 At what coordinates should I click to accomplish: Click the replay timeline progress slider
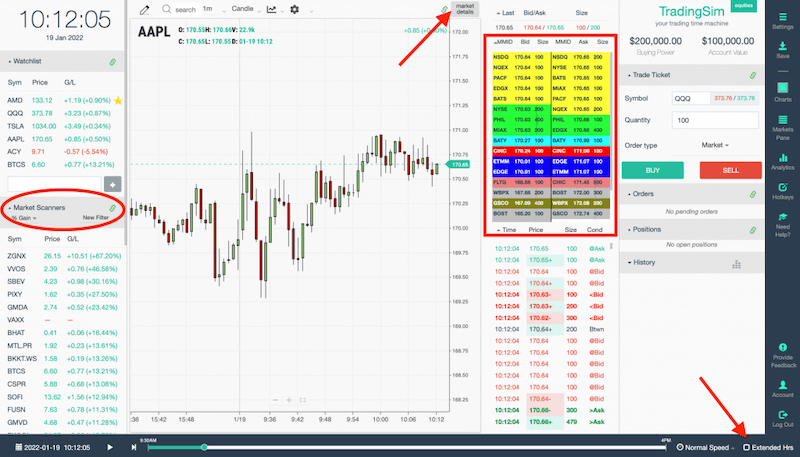(x=204, y=447)
